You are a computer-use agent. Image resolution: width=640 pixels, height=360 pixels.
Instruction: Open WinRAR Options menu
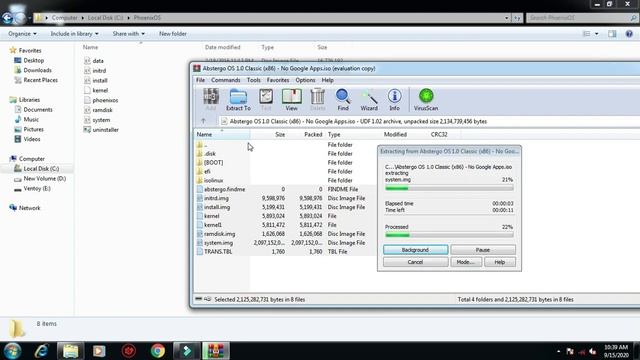[305, 80]
